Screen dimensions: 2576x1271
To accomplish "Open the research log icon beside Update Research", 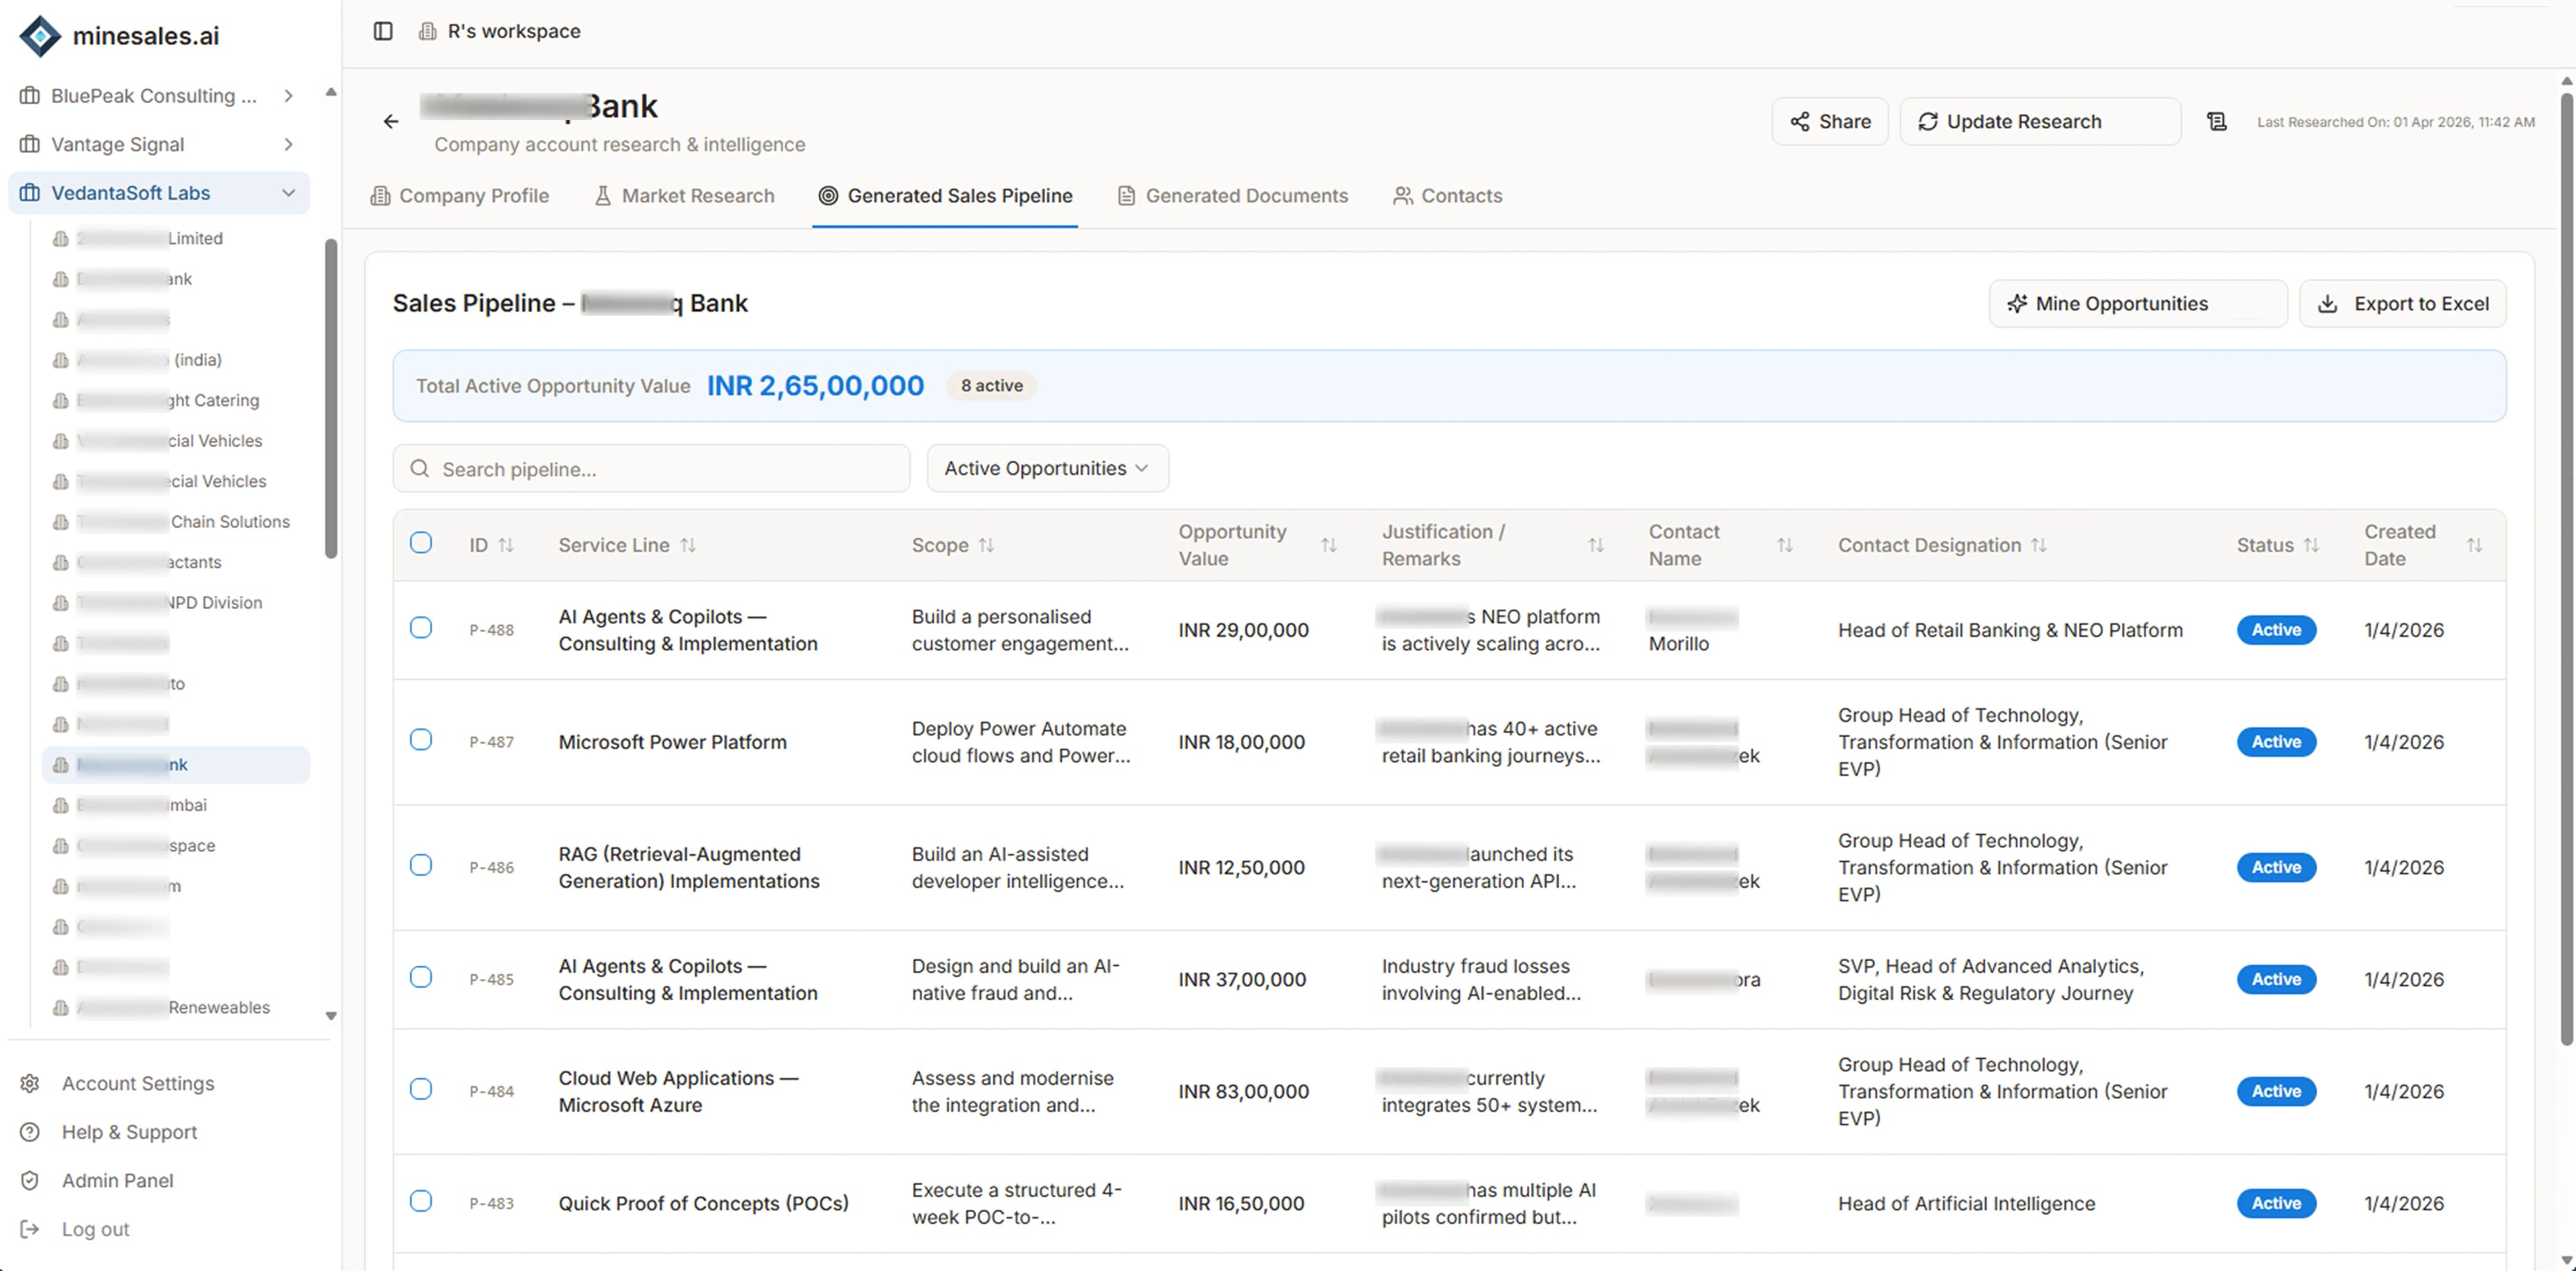I will click(2217, 121).
